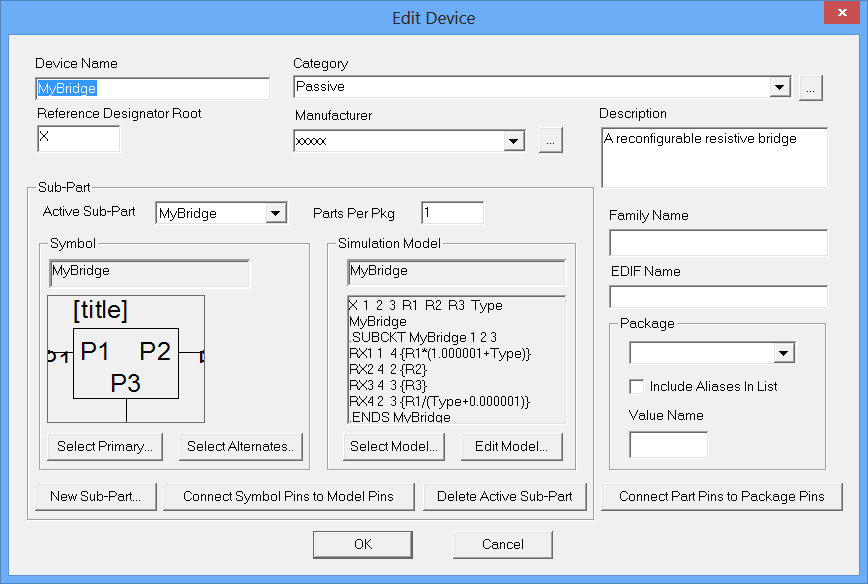Click Connect Symbol Pins to Model Pins

[x=288, y=496]
